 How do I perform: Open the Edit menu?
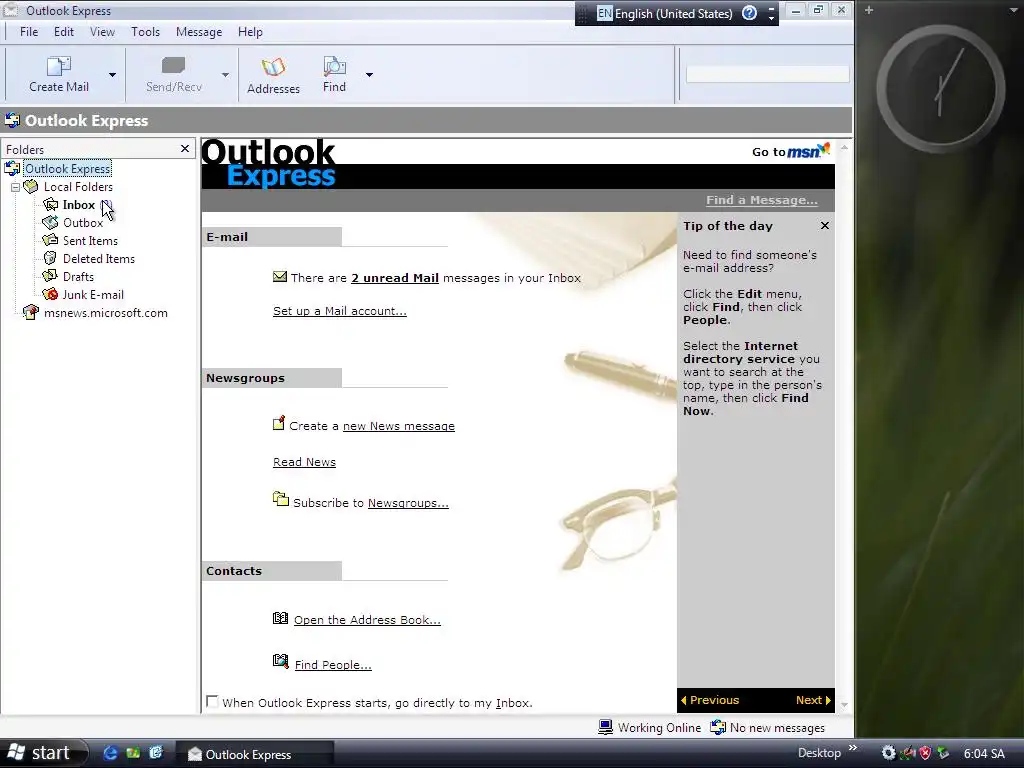tap(64, 32)
